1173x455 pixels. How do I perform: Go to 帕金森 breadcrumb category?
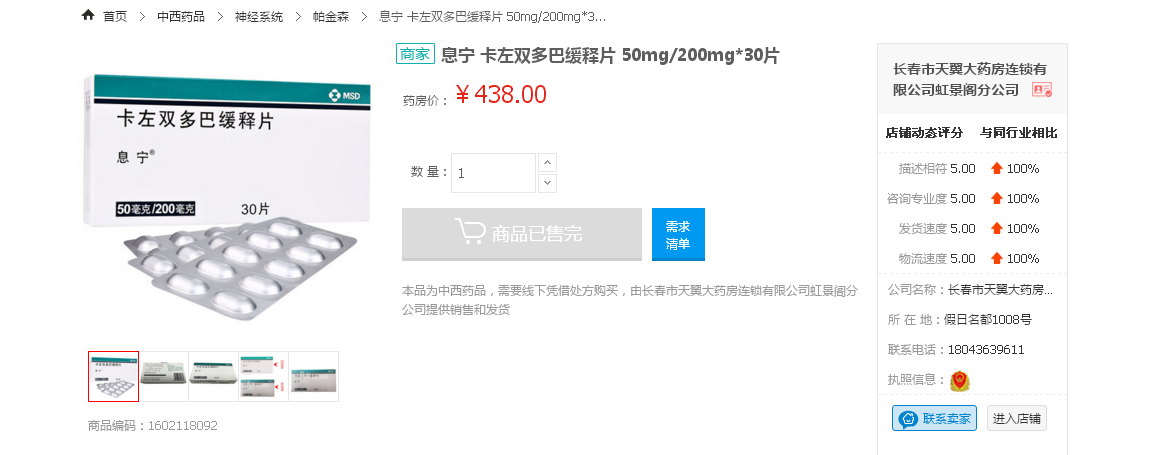coord(331,17)
